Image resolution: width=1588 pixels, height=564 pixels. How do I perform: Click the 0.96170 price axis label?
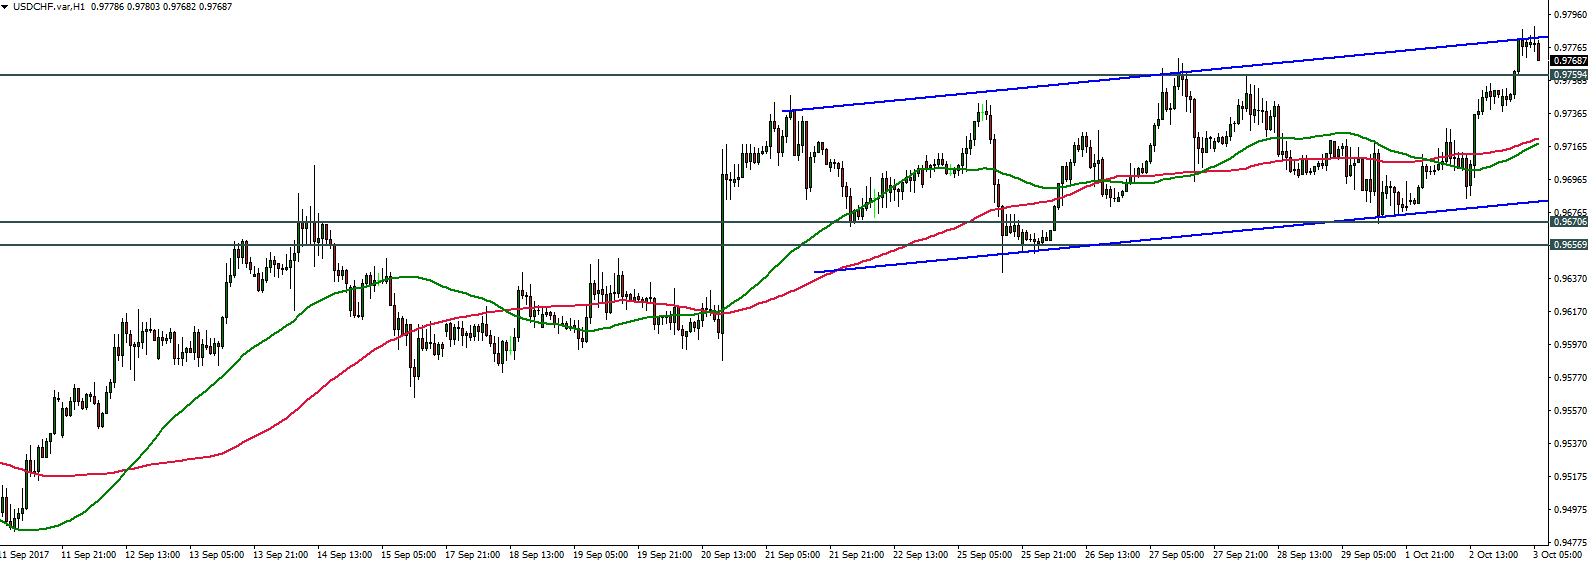tap(1571, 312)
